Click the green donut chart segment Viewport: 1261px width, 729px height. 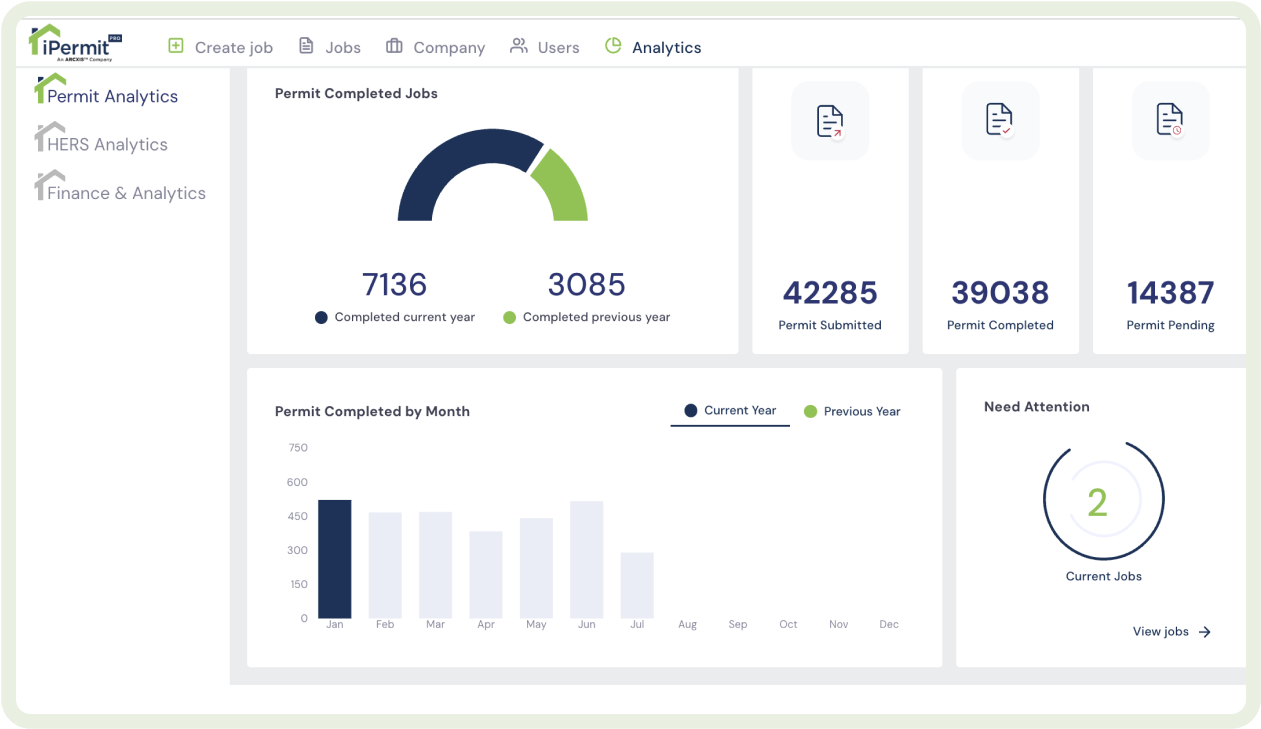565,186
